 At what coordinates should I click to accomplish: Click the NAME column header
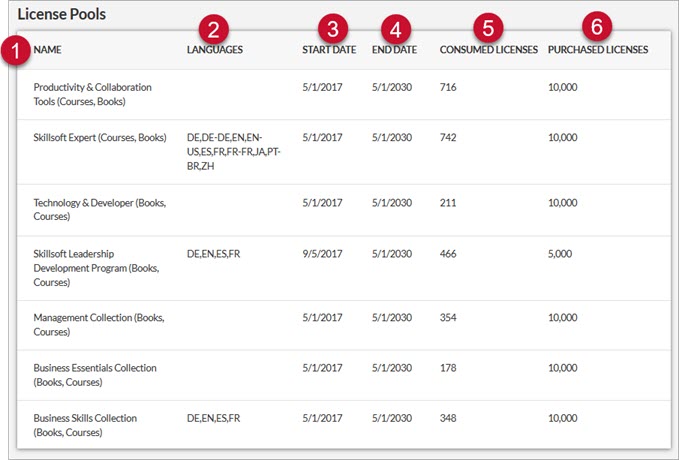pos(47,50)
